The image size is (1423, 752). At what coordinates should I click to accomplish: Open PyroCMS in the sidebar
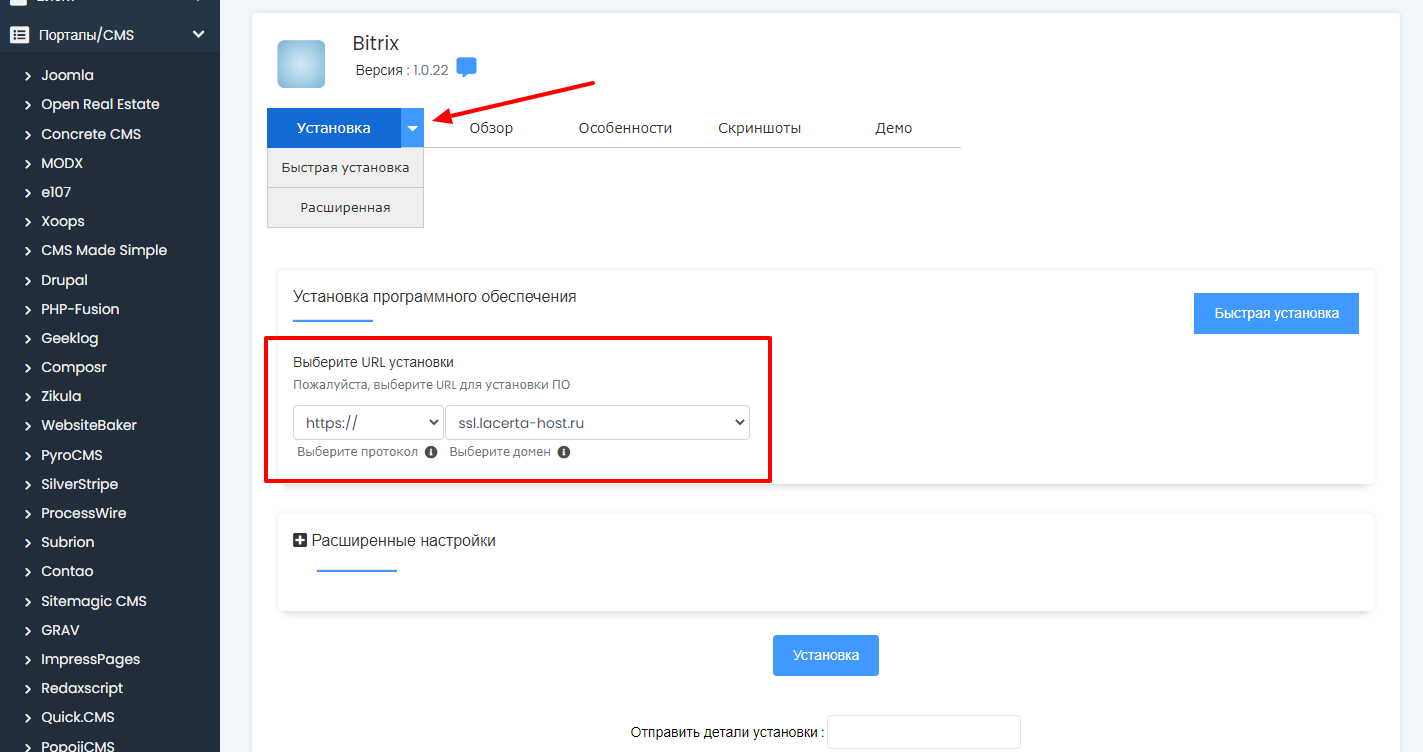(72, 455)
